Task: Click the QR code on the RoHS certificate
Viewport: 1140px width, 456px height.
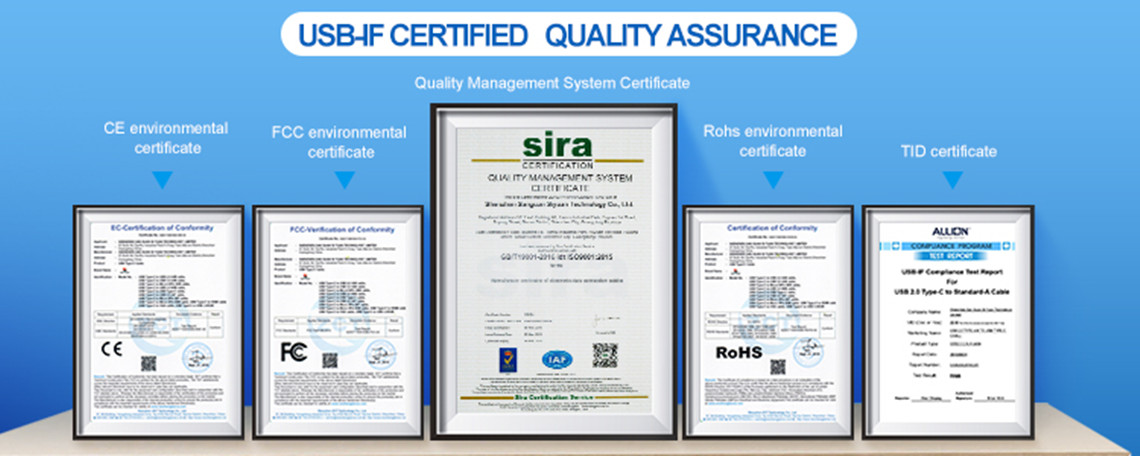Action: click(x=778, y=367)
